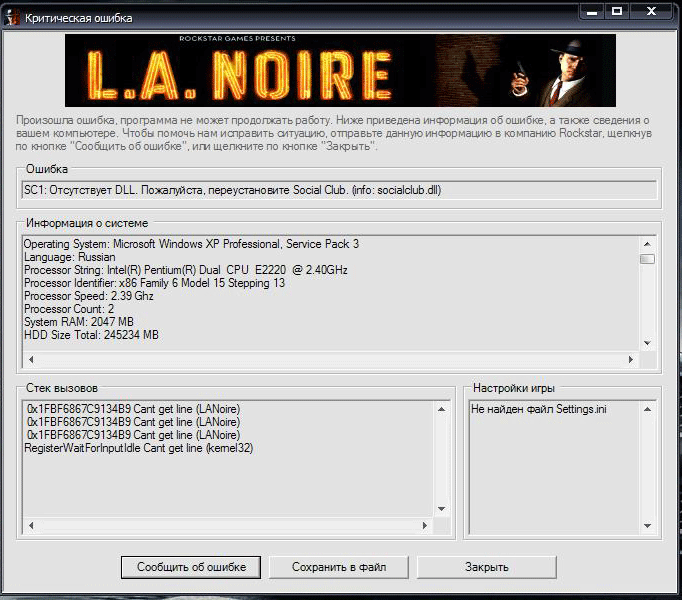This screenshot has height=600, width=682.
Task: Select third LANoire call stack line
Action: 133,435
